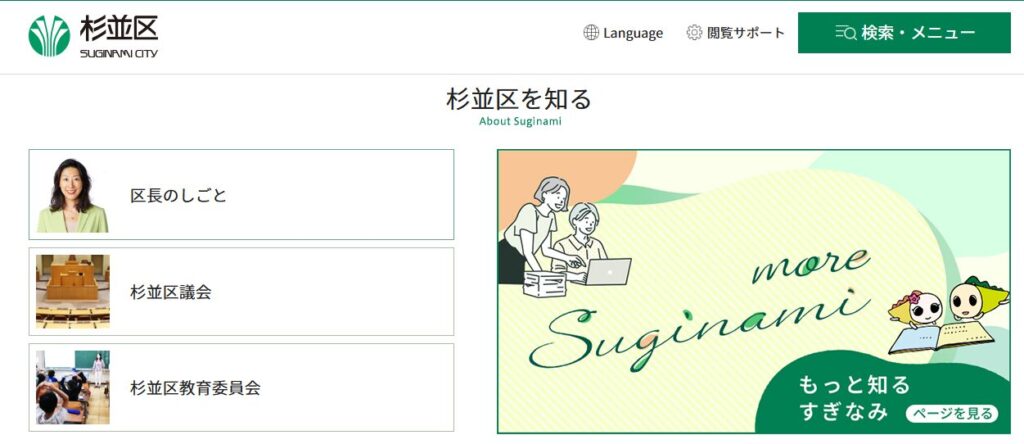Click the illustration of two people at a laptop
This screenshot has width=1024, height=444.
(x=565, y=237)
